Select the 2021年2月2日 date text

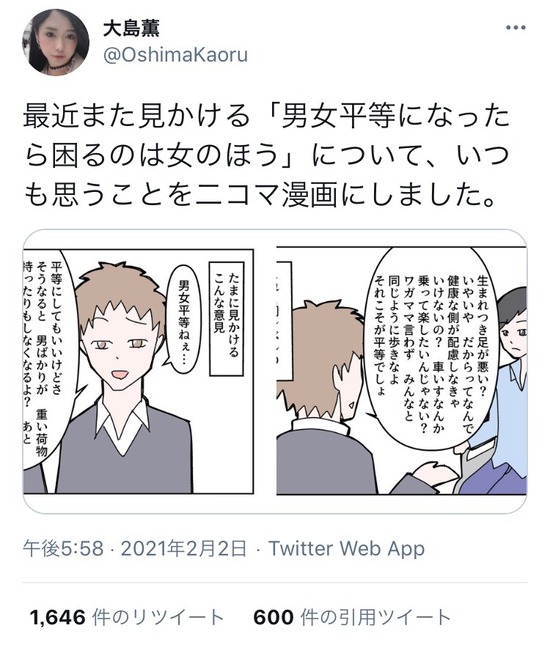[184, 548]
